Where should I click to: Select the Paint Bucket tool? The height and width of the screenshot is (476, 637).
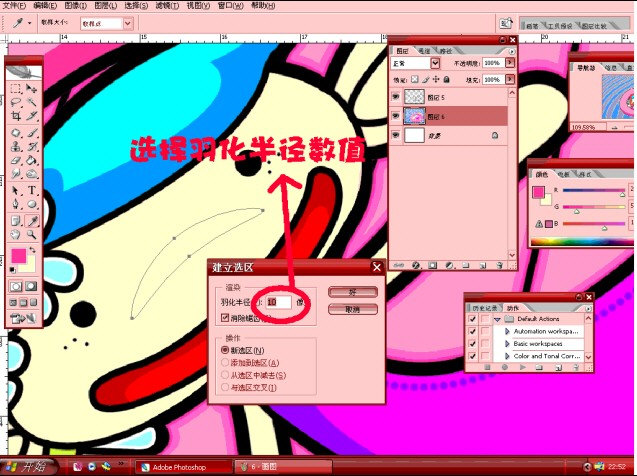click(x=32, y=160)
